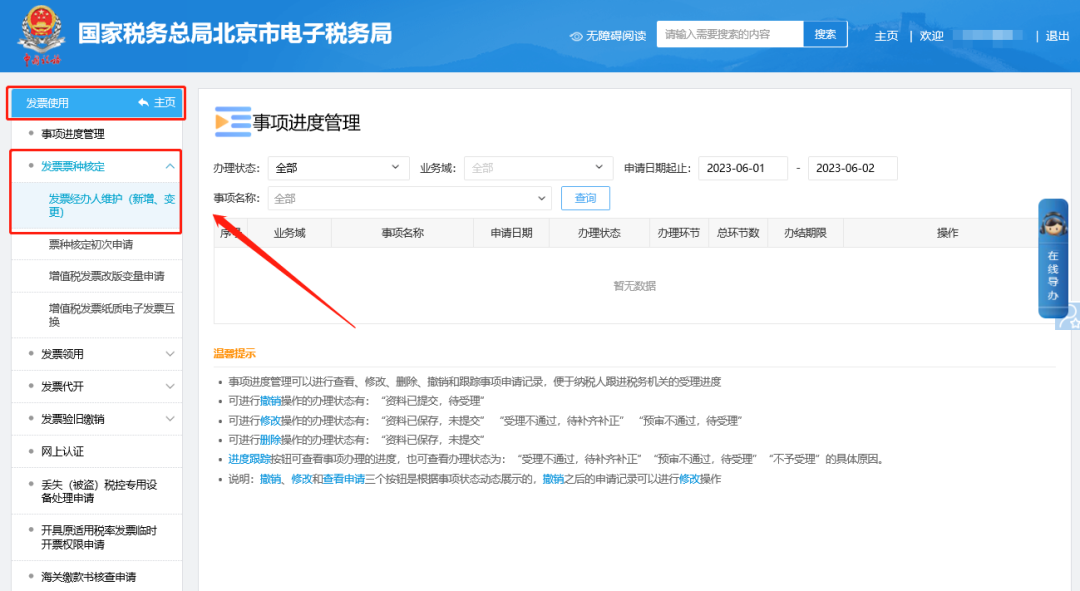The image size is (1080, 591).
Task: Click the 办结期限 column header
Action: 804,233
